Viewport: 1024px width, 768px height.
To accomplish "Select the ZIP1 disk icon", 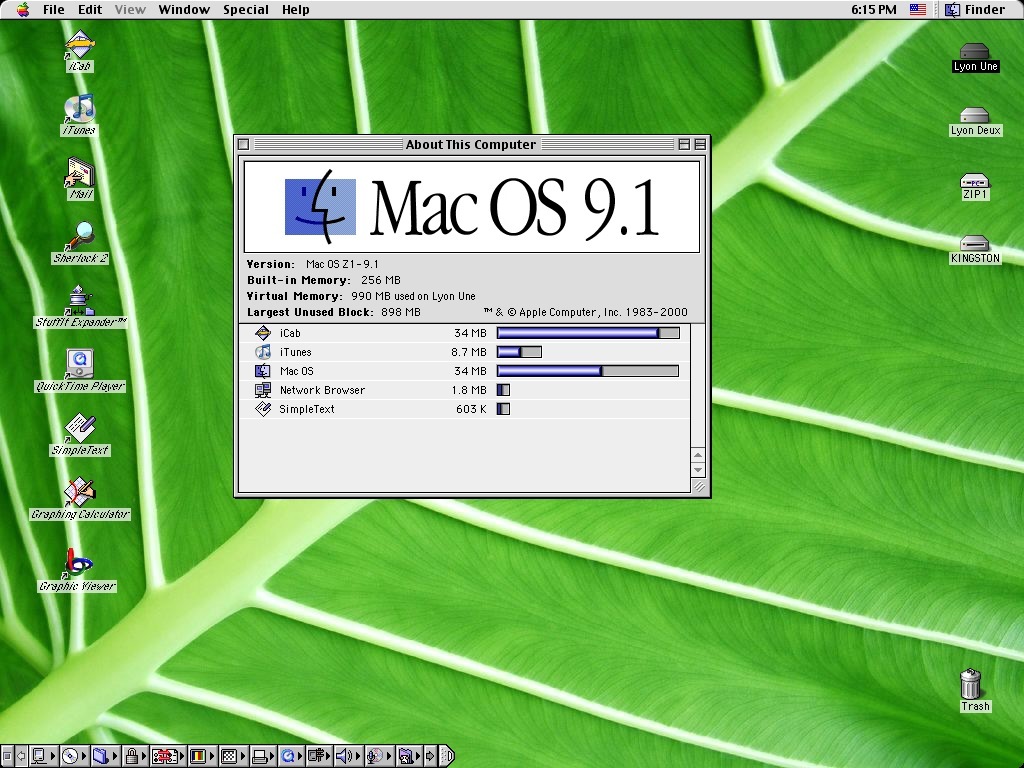I will (x=974, y=181).
